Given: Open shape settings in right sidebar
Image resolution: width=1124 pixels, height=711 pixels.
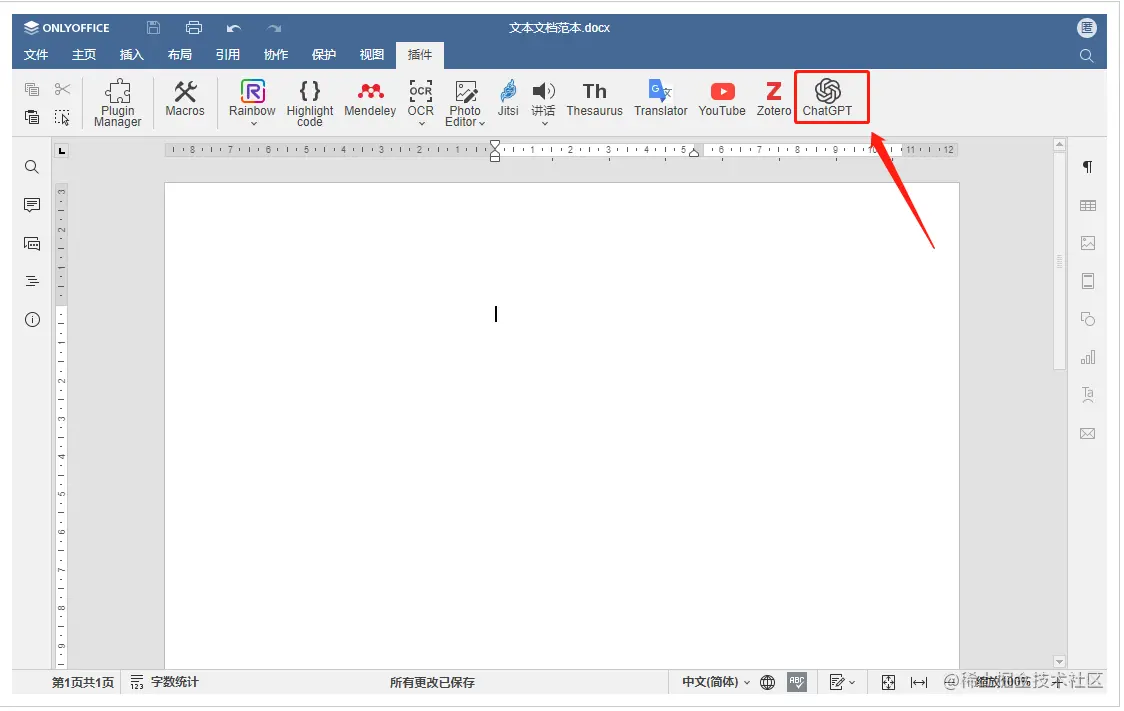Looking at the screenshot, I should [x=1087, y=319].
